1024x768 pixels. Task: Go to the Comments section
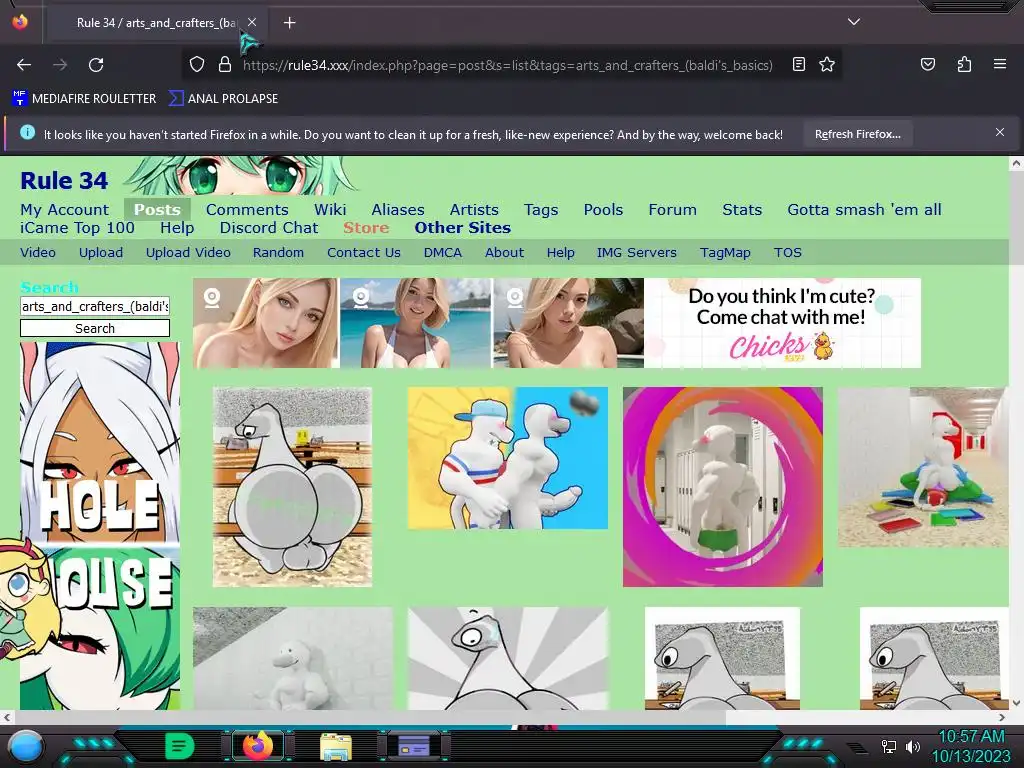click(x=247, y=210)
